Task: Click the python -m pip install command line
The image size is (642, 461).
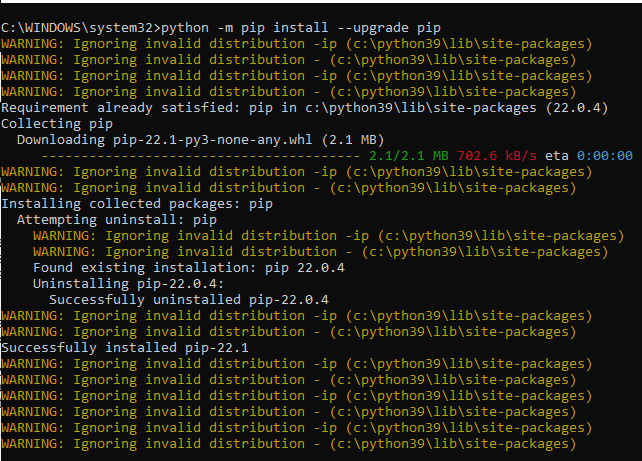Action: click(x=221, y=28)
